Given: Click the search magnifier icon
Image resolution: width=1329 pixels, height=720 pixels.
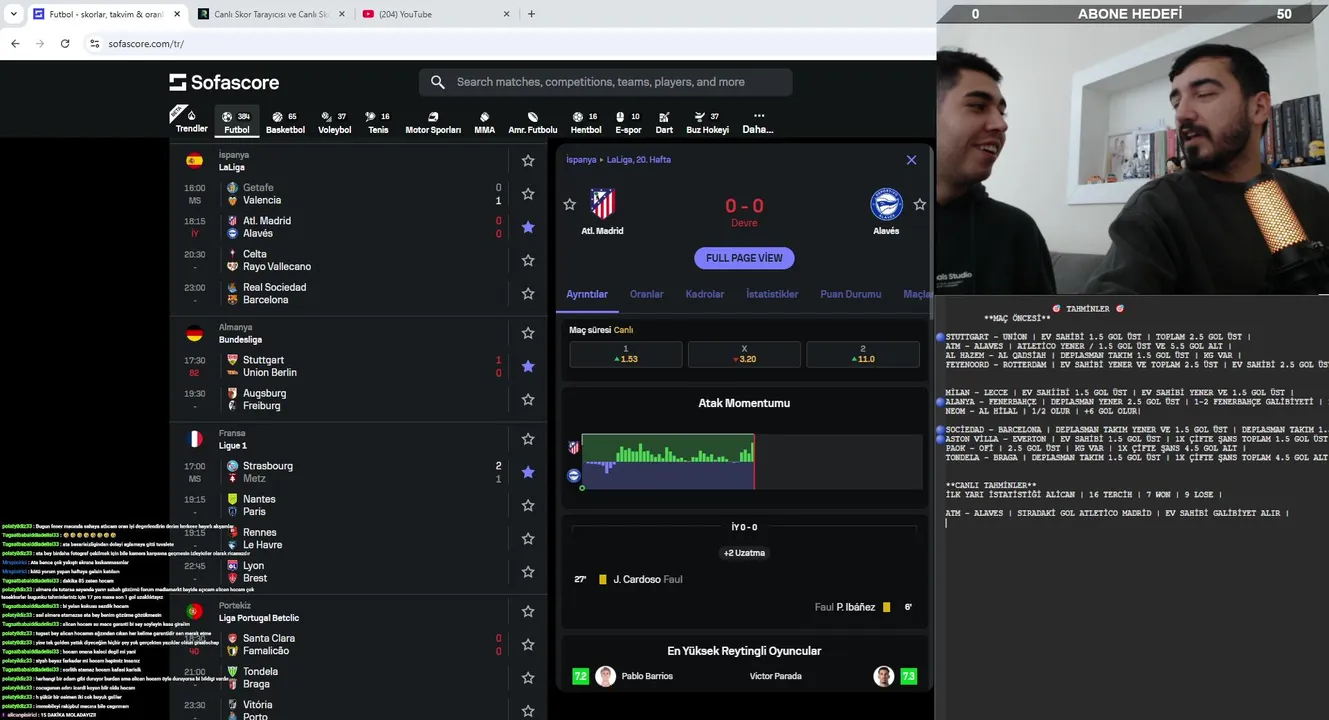Looking at the screenshot, I should pos(438,82).
